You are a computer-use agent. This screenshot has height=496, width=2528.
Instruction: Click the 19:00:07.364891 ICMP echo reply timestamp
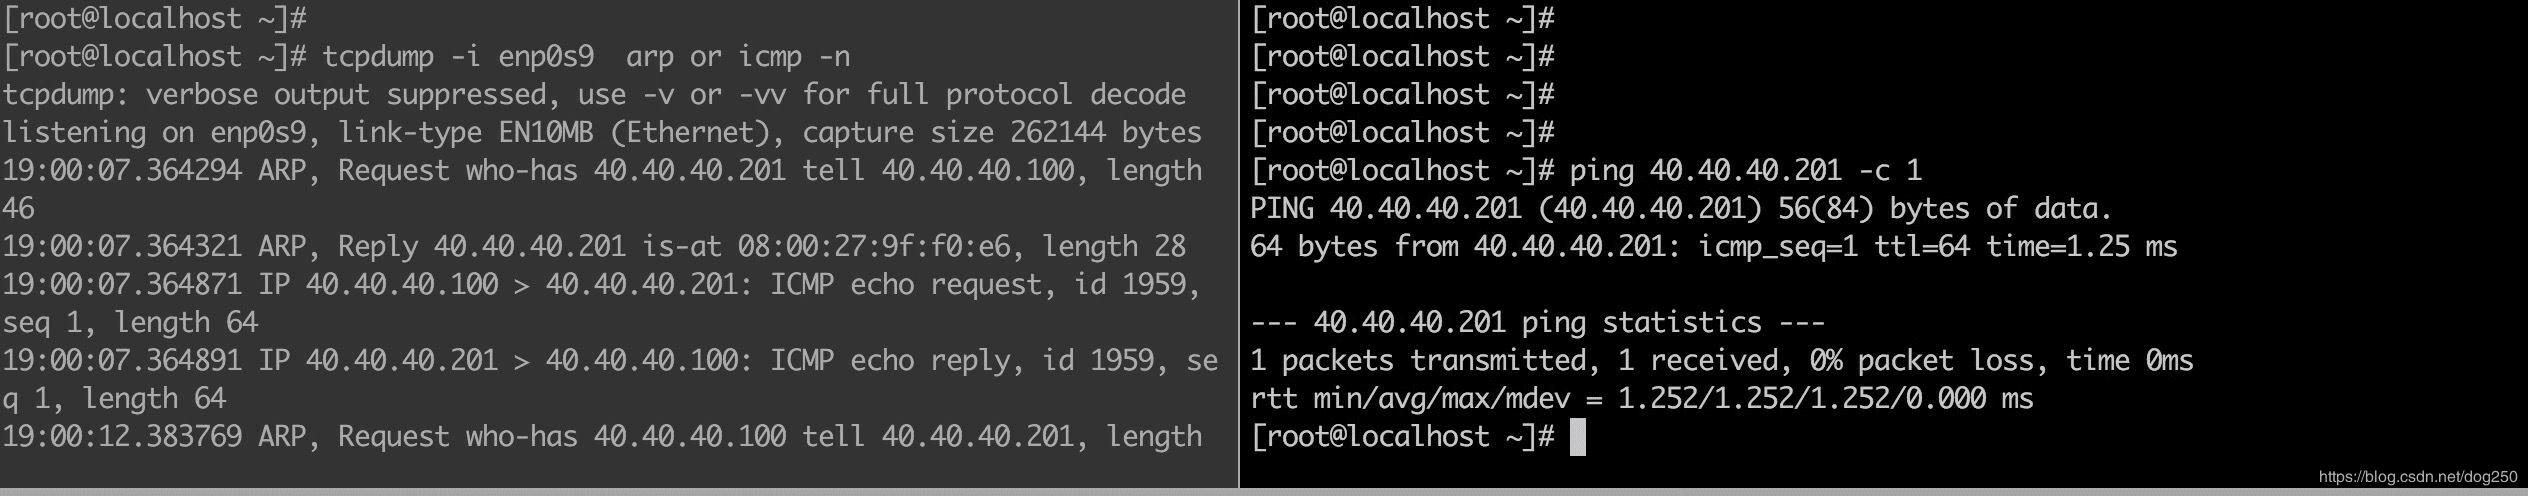click(121, 360)
